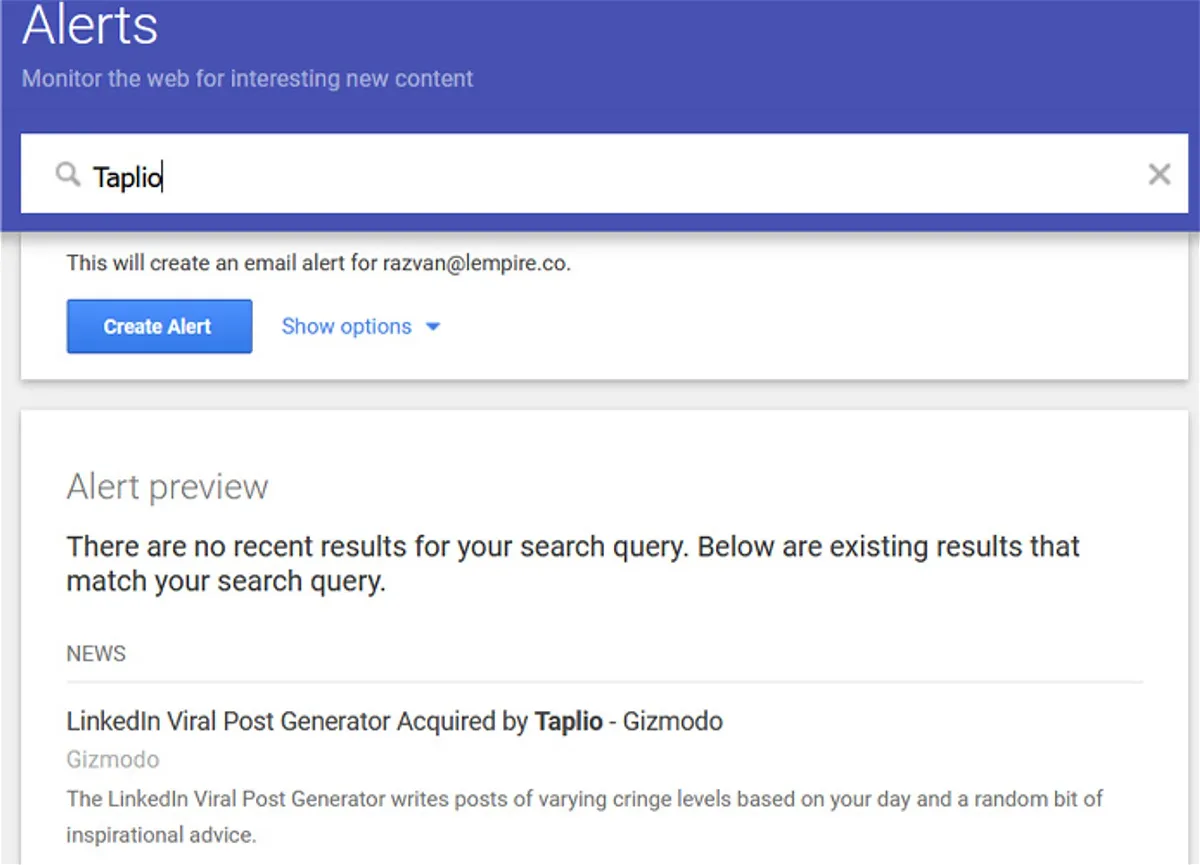Open the Show options link
1200x865 pixels.
pos(346,326)
